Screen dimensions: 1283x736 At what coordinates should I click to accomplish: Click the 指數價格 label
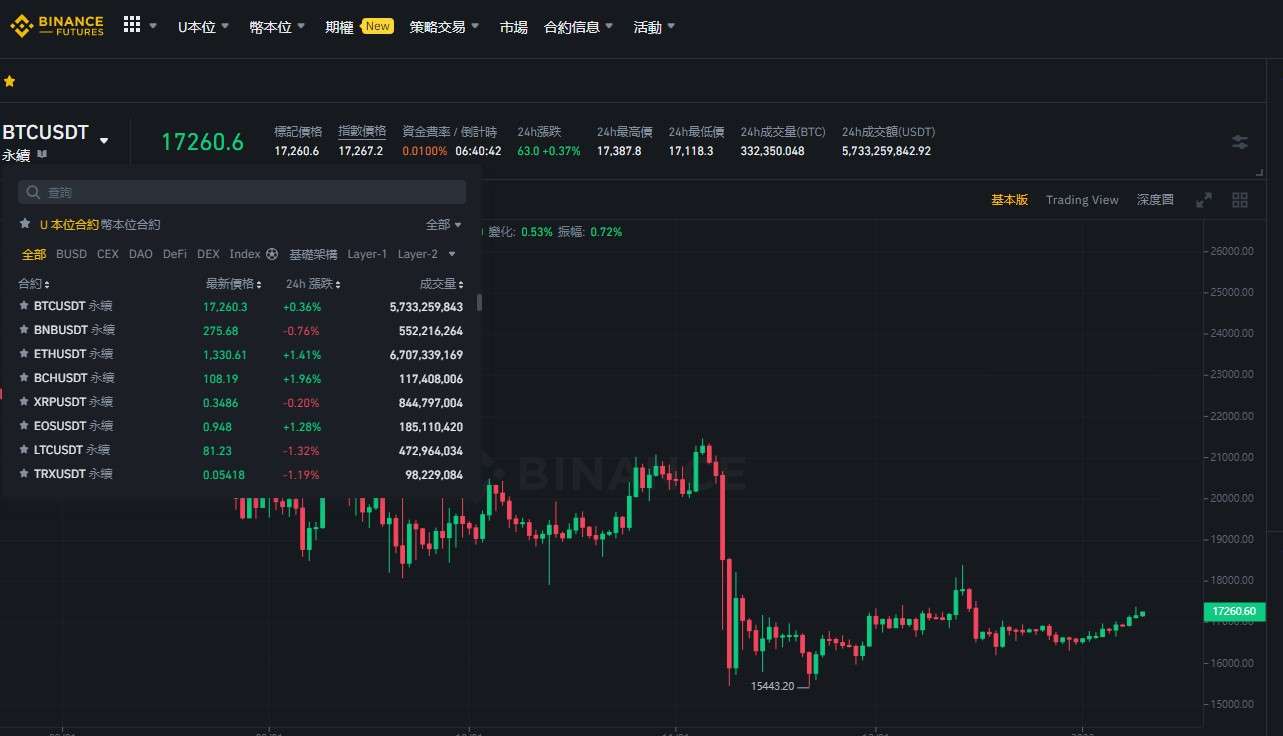pyautogui.click(x=362, y=132)
